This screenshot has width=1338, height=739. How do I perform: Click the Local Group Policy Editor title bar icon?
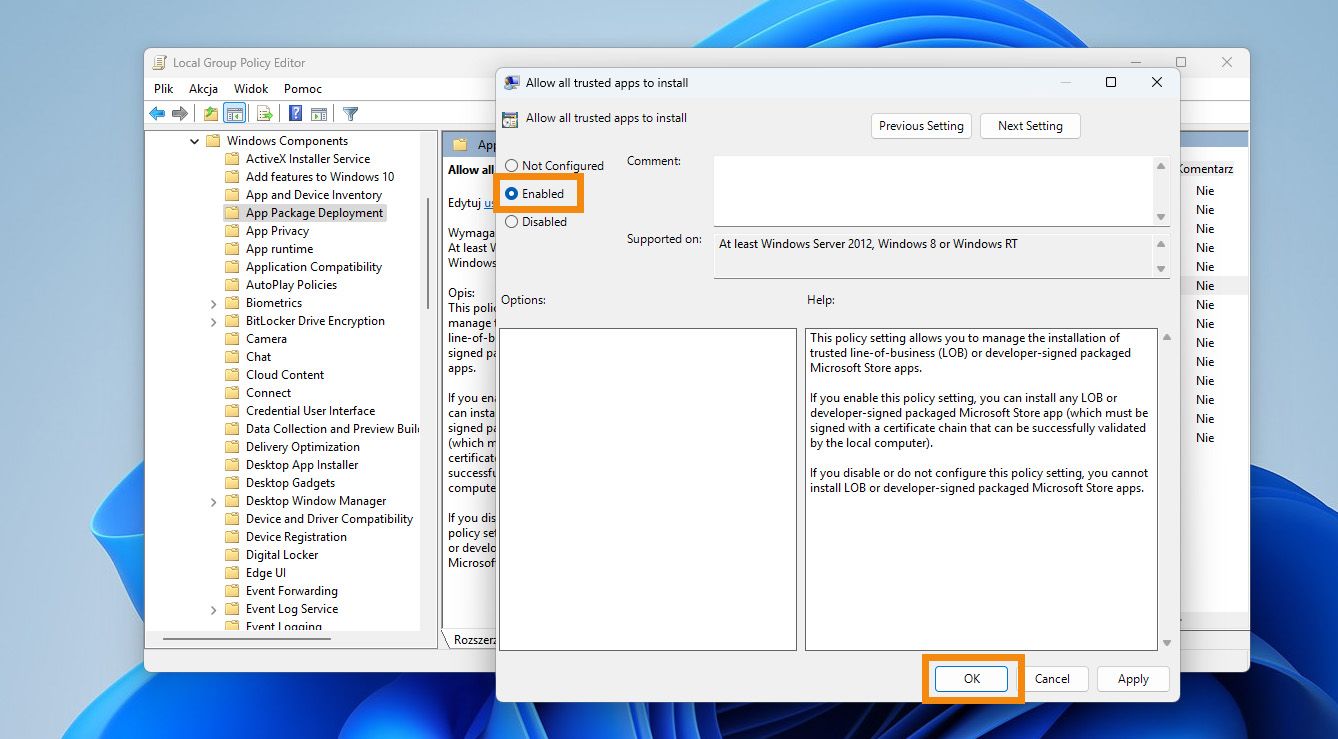(x=159, y=63)
